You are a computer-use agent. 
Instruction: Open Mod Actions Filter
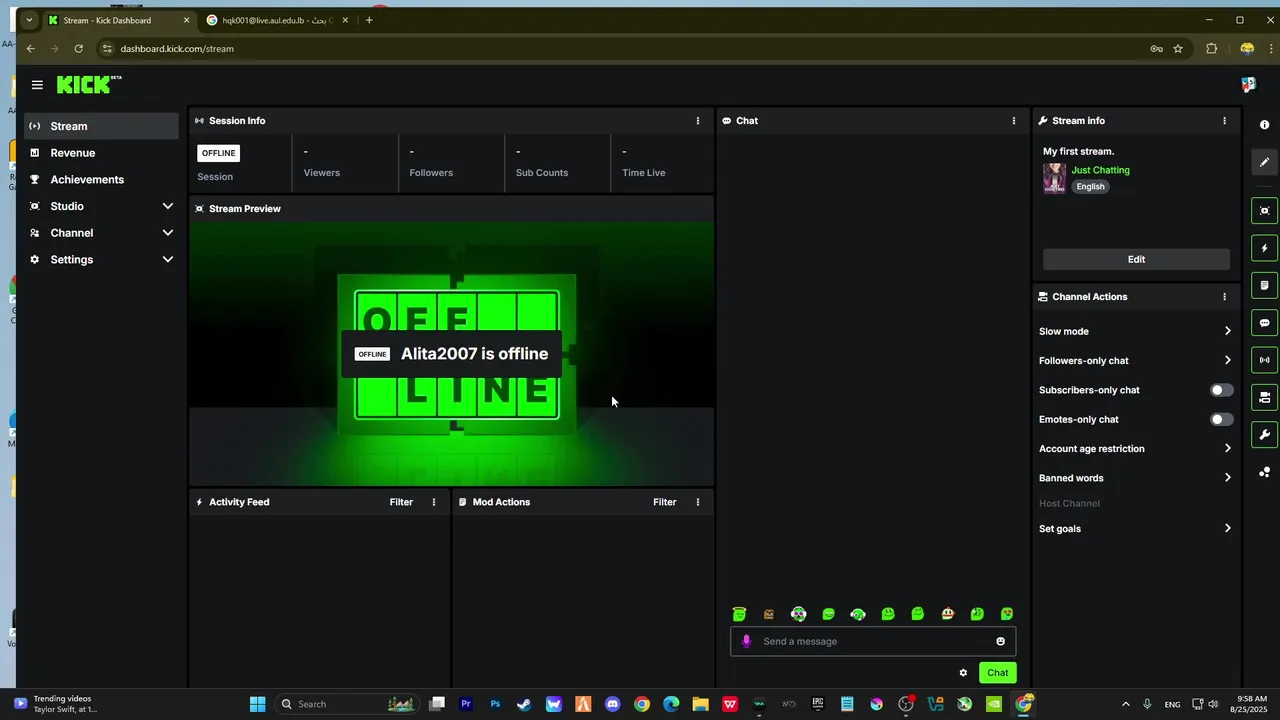[665, 502]
